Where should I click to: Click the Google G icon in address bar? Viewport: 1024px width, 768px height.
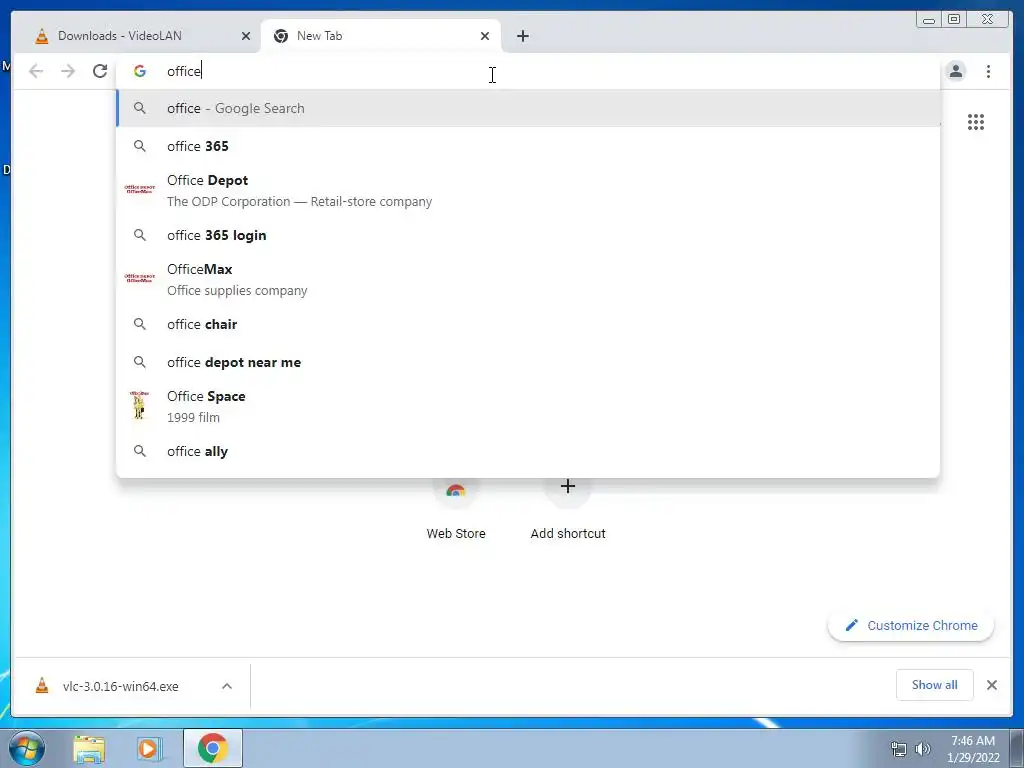[140, 71]
